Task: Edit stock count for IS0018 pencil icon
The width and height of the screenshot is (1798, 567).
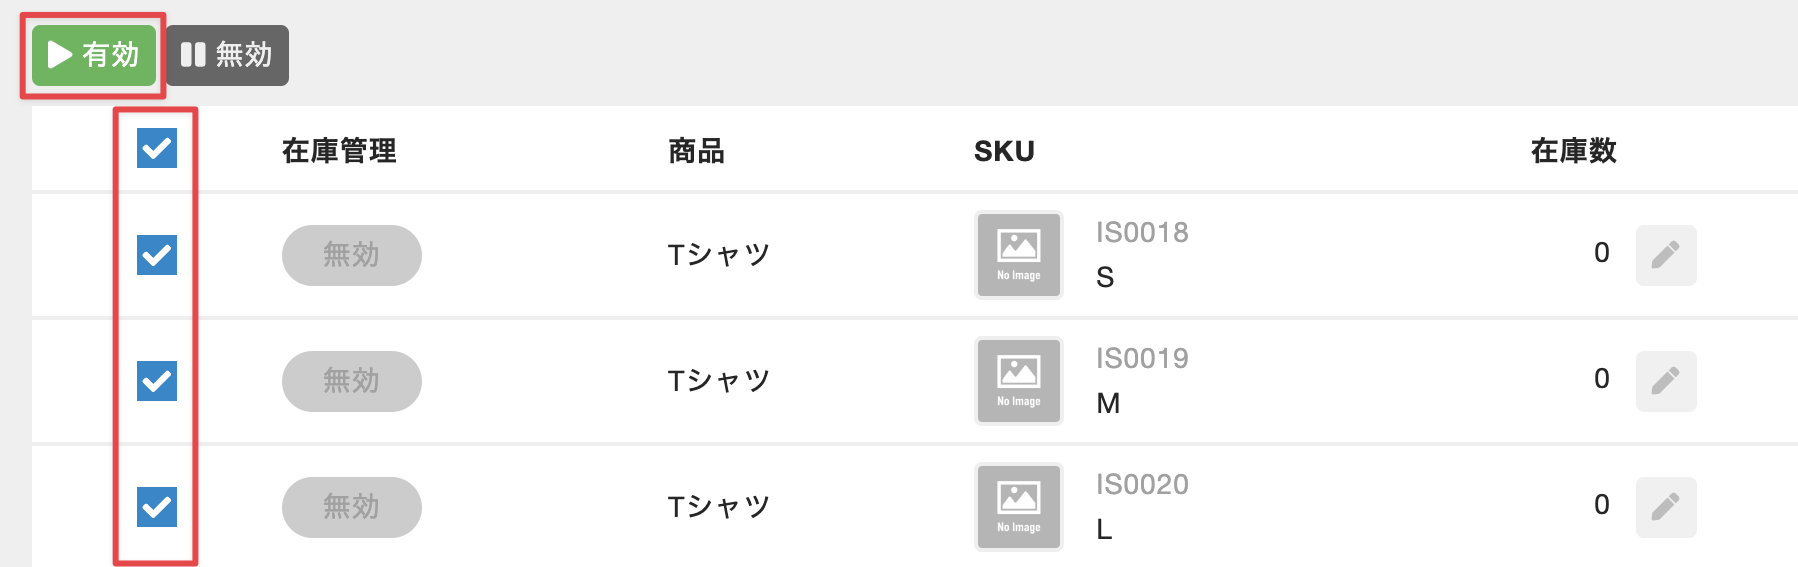Action: pyautogui.click(x=1665, y=255)
